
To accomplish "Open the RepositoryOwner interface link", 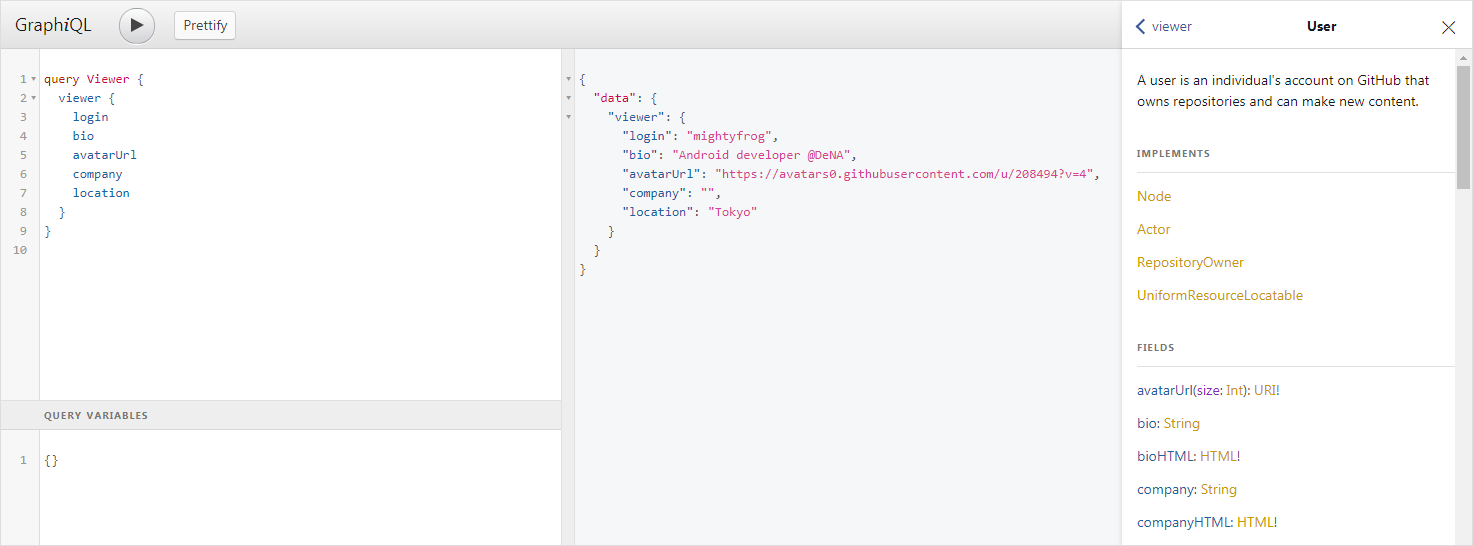I will pos(1190,263).
